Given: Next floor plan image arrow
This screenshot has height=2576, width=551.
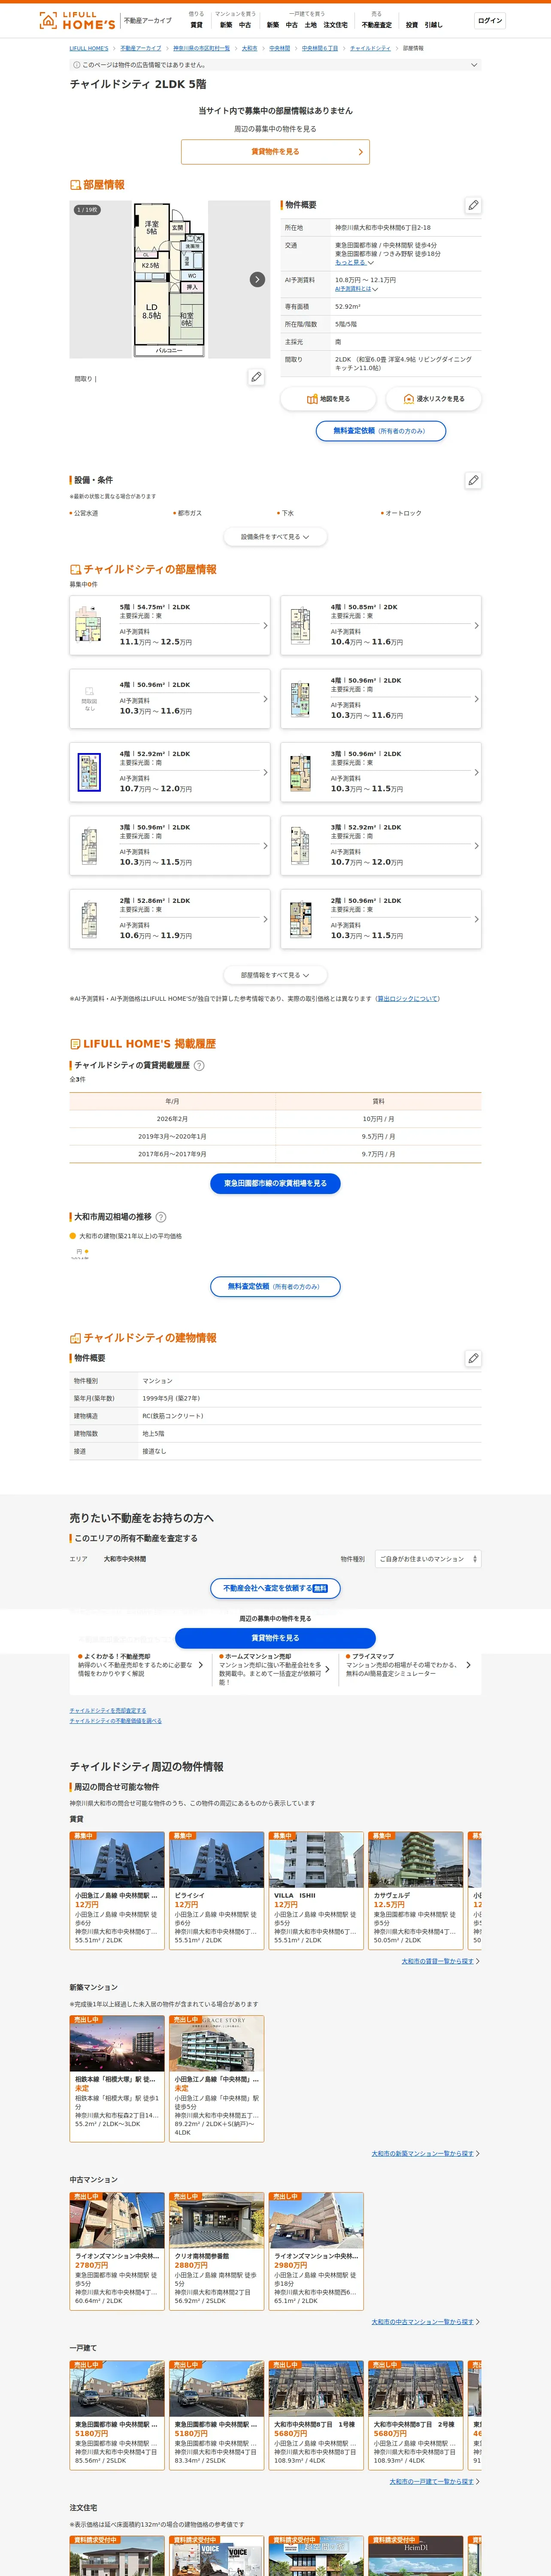Looking at the screenshot, I should [x=257, y=279].
